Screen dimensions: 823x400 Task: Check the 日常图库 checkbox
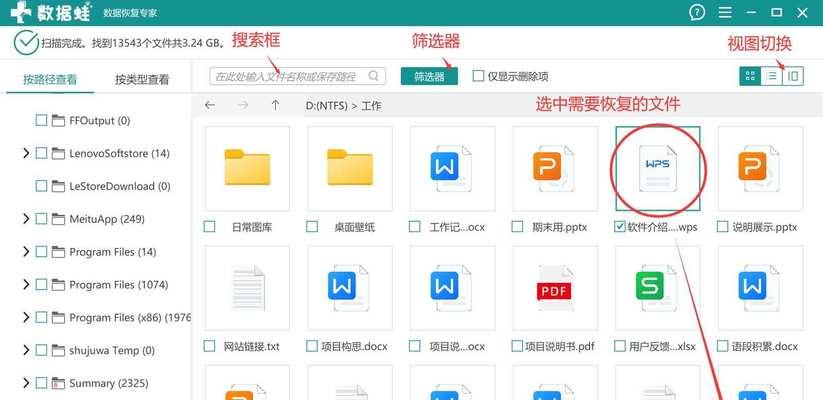coord(209,227)
